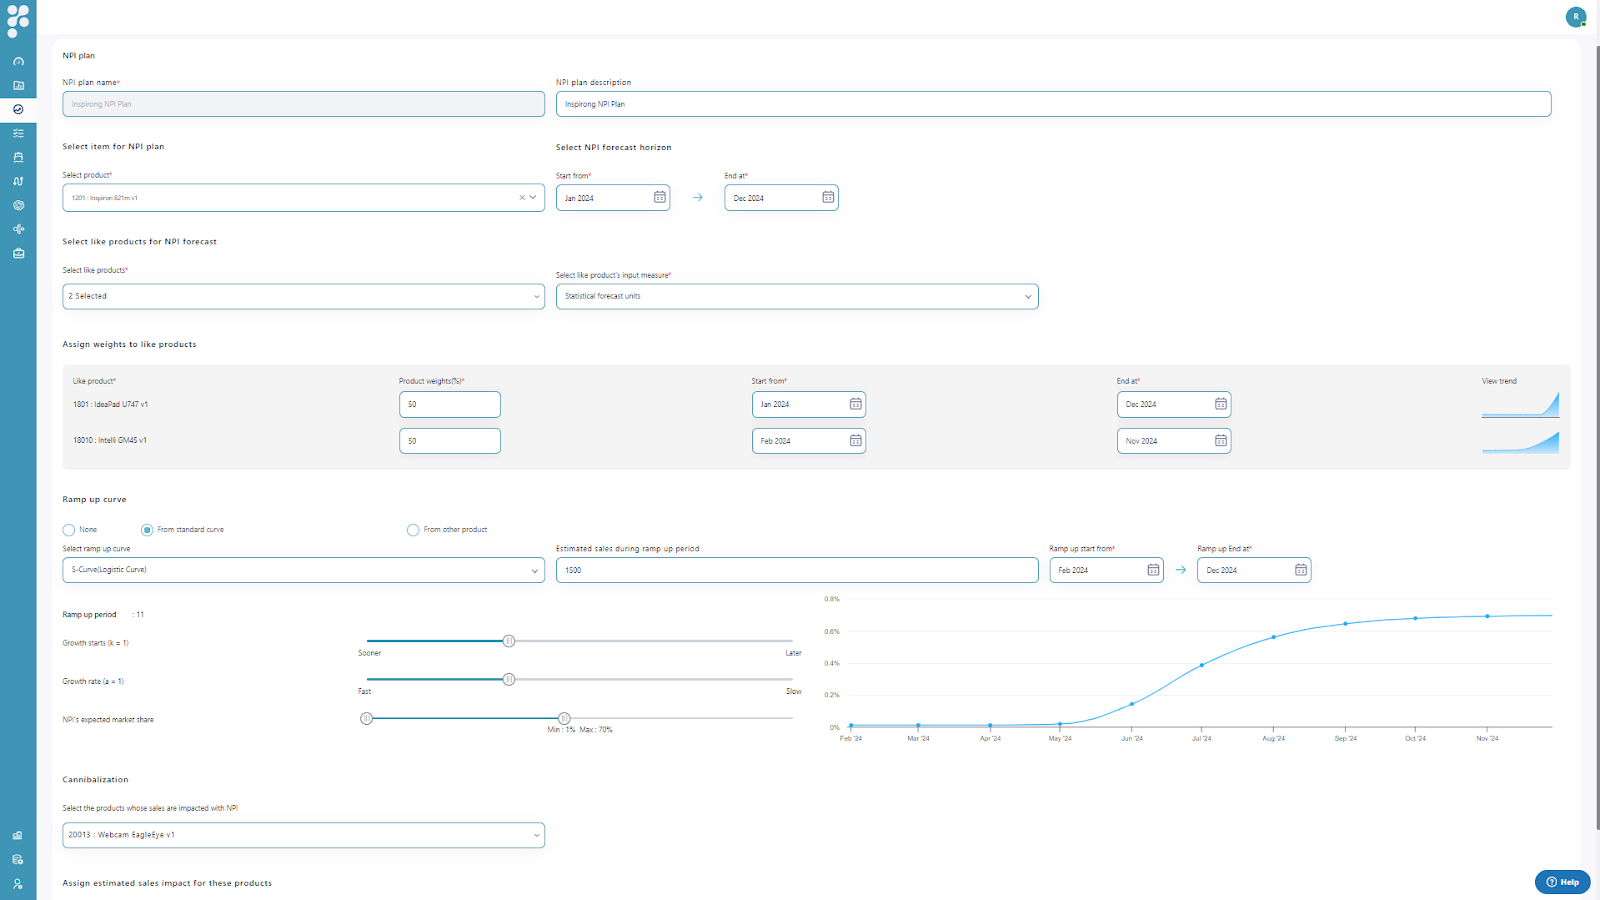The width and height of the screenshot is (1600, 900).
Task: Click product weight field for Intelli GM45
Action: pyautogui.click(x=450, y=441)
